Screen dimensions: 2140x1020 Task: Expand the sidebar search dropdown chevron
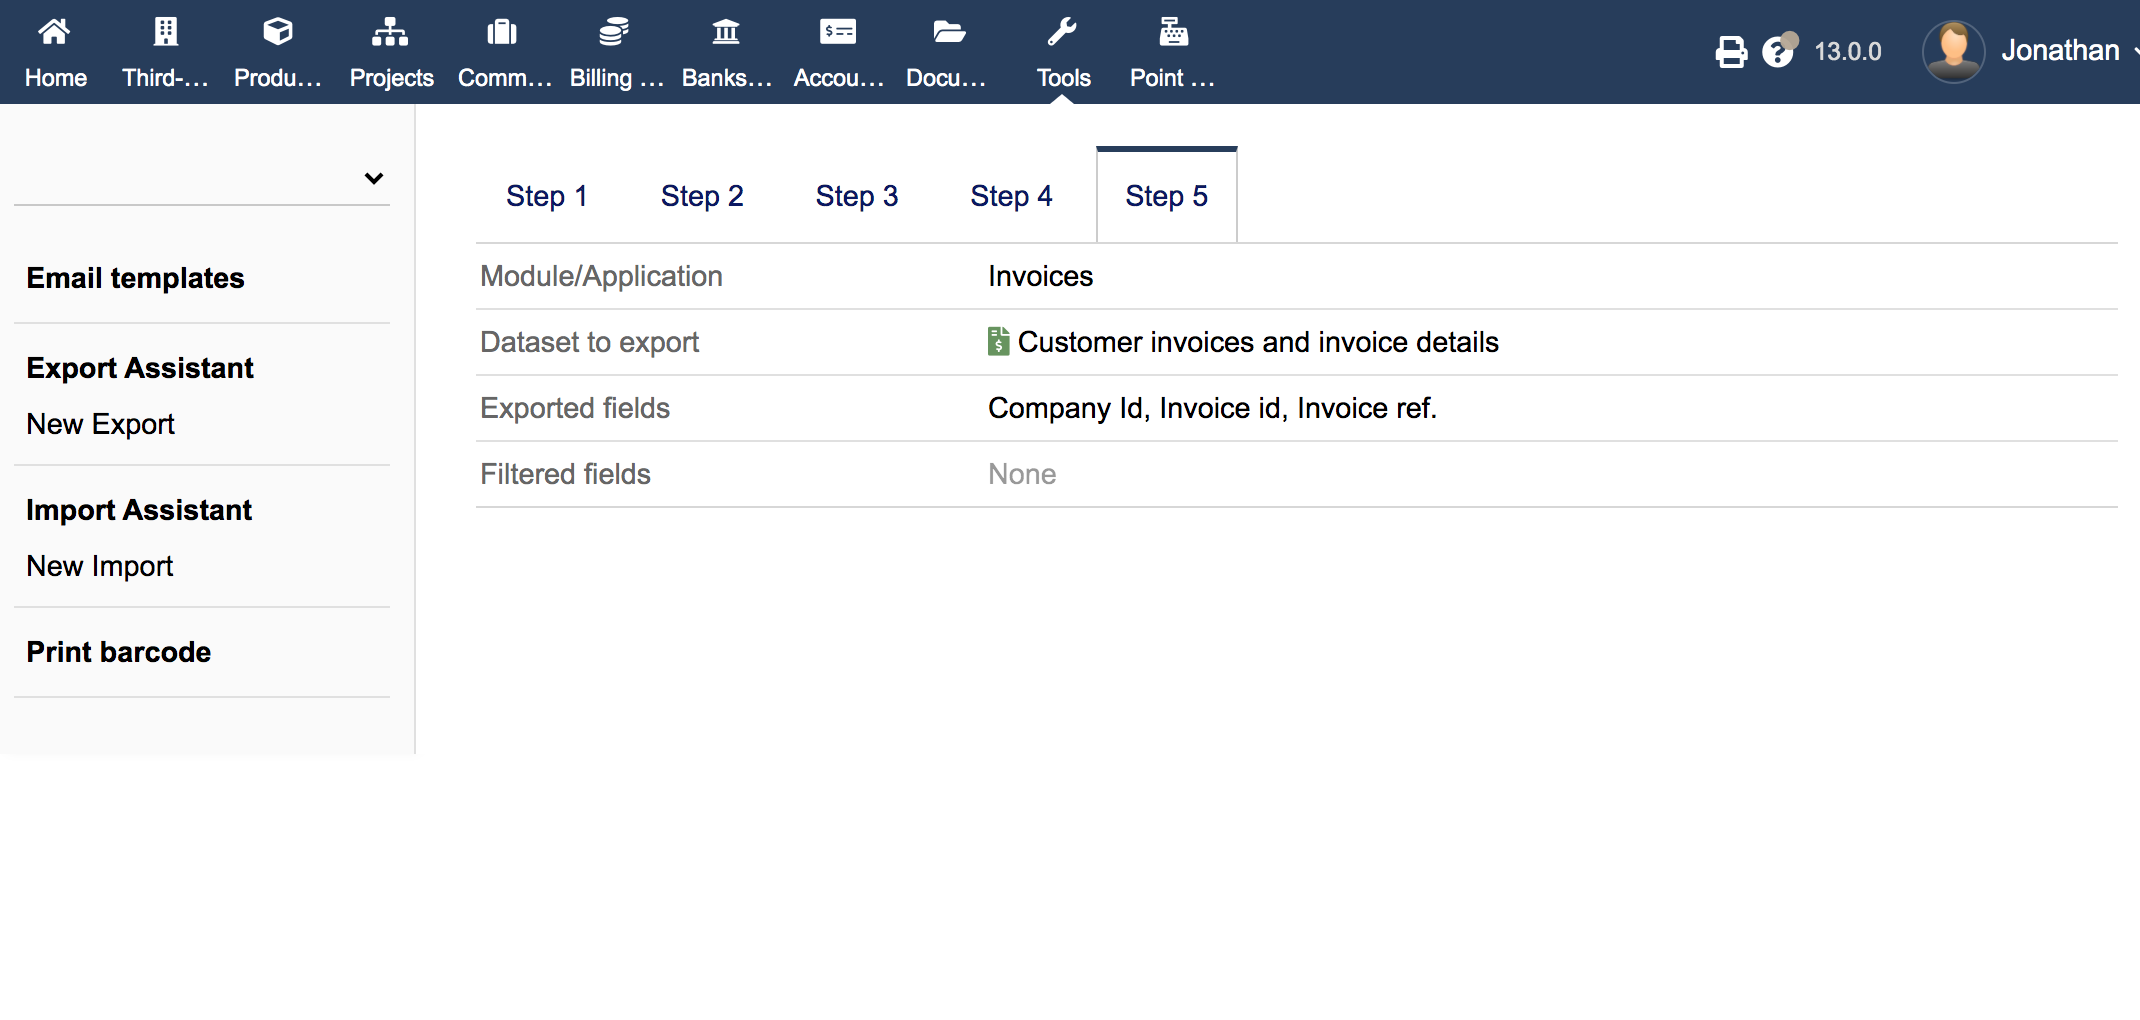374,178
